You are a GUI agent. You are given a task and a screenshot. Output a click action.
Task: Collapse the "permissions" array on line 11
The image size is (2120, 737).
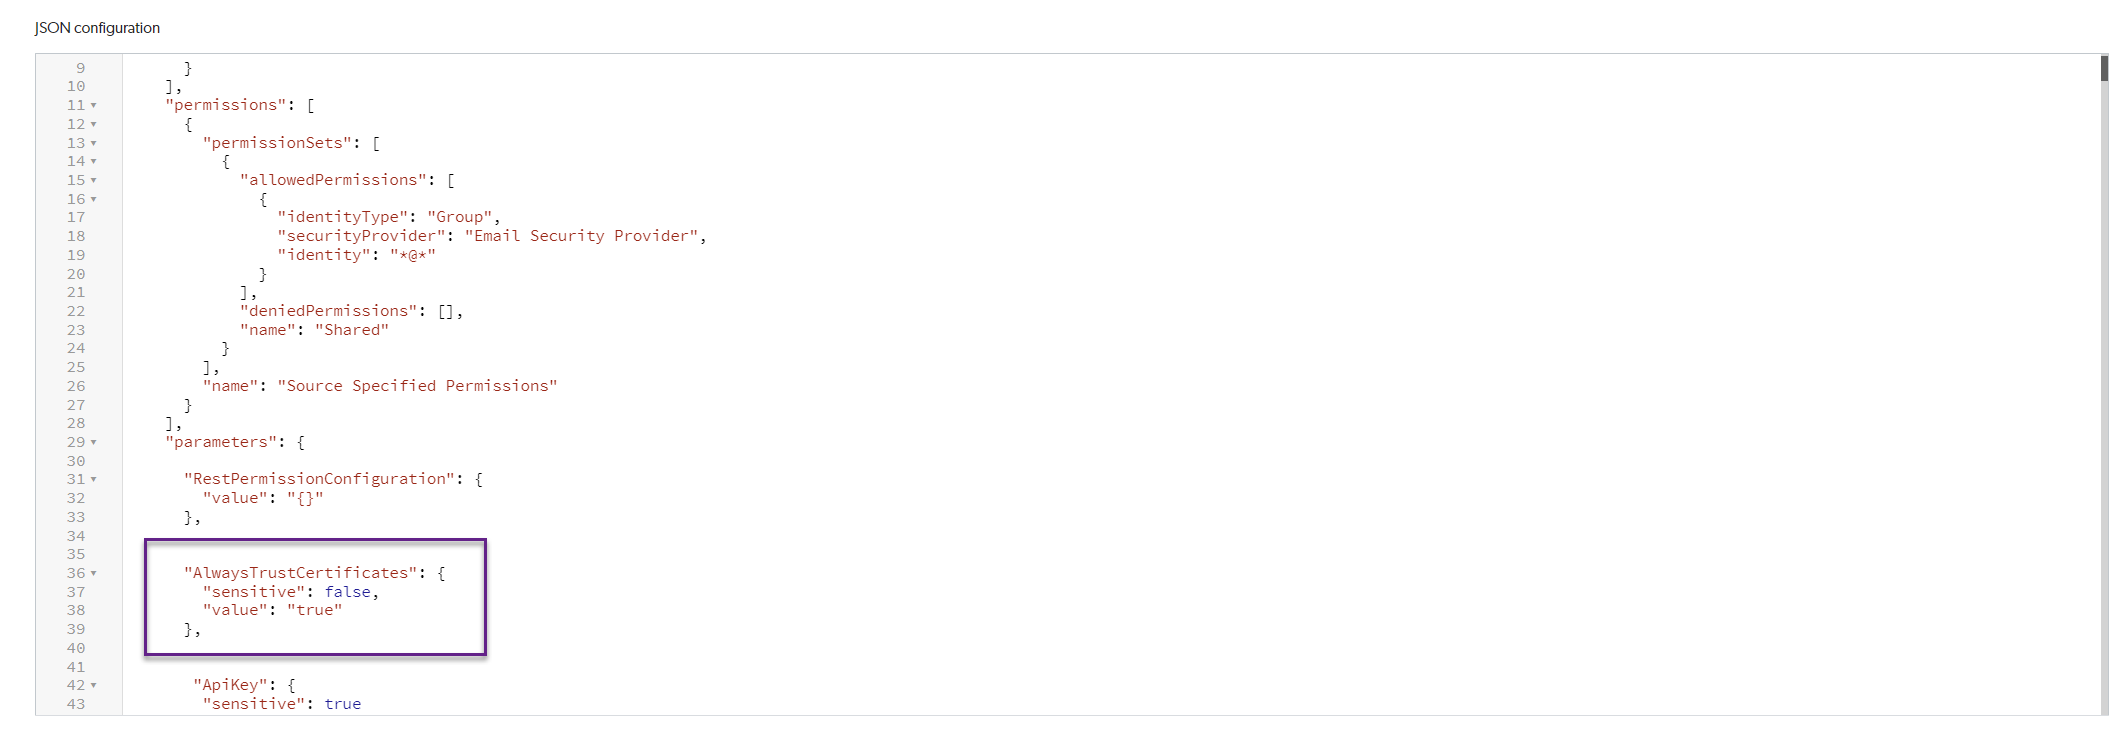tap(94, 105)
